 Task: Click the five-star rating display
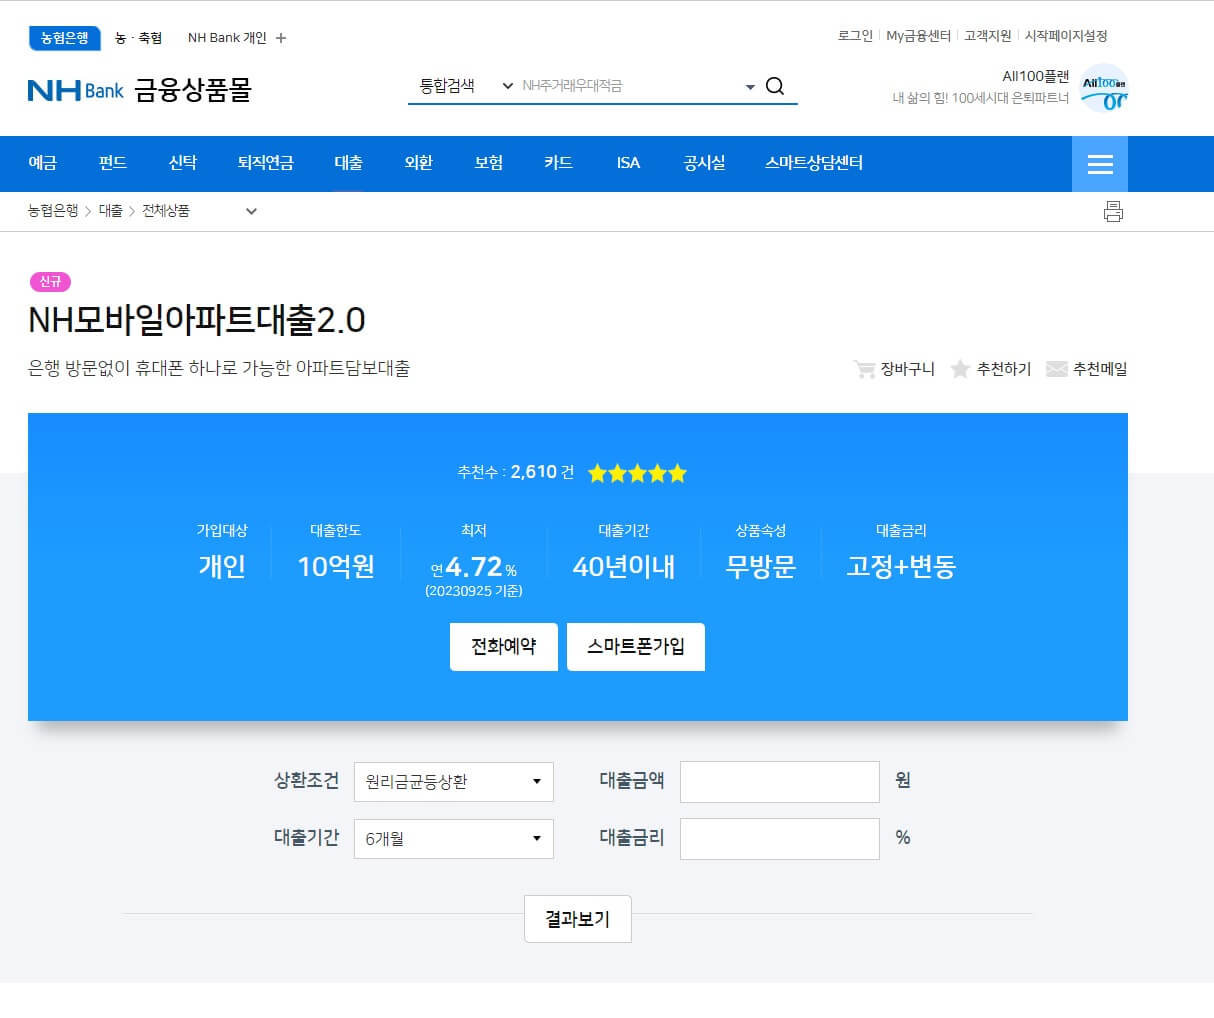tap(637, 473)
